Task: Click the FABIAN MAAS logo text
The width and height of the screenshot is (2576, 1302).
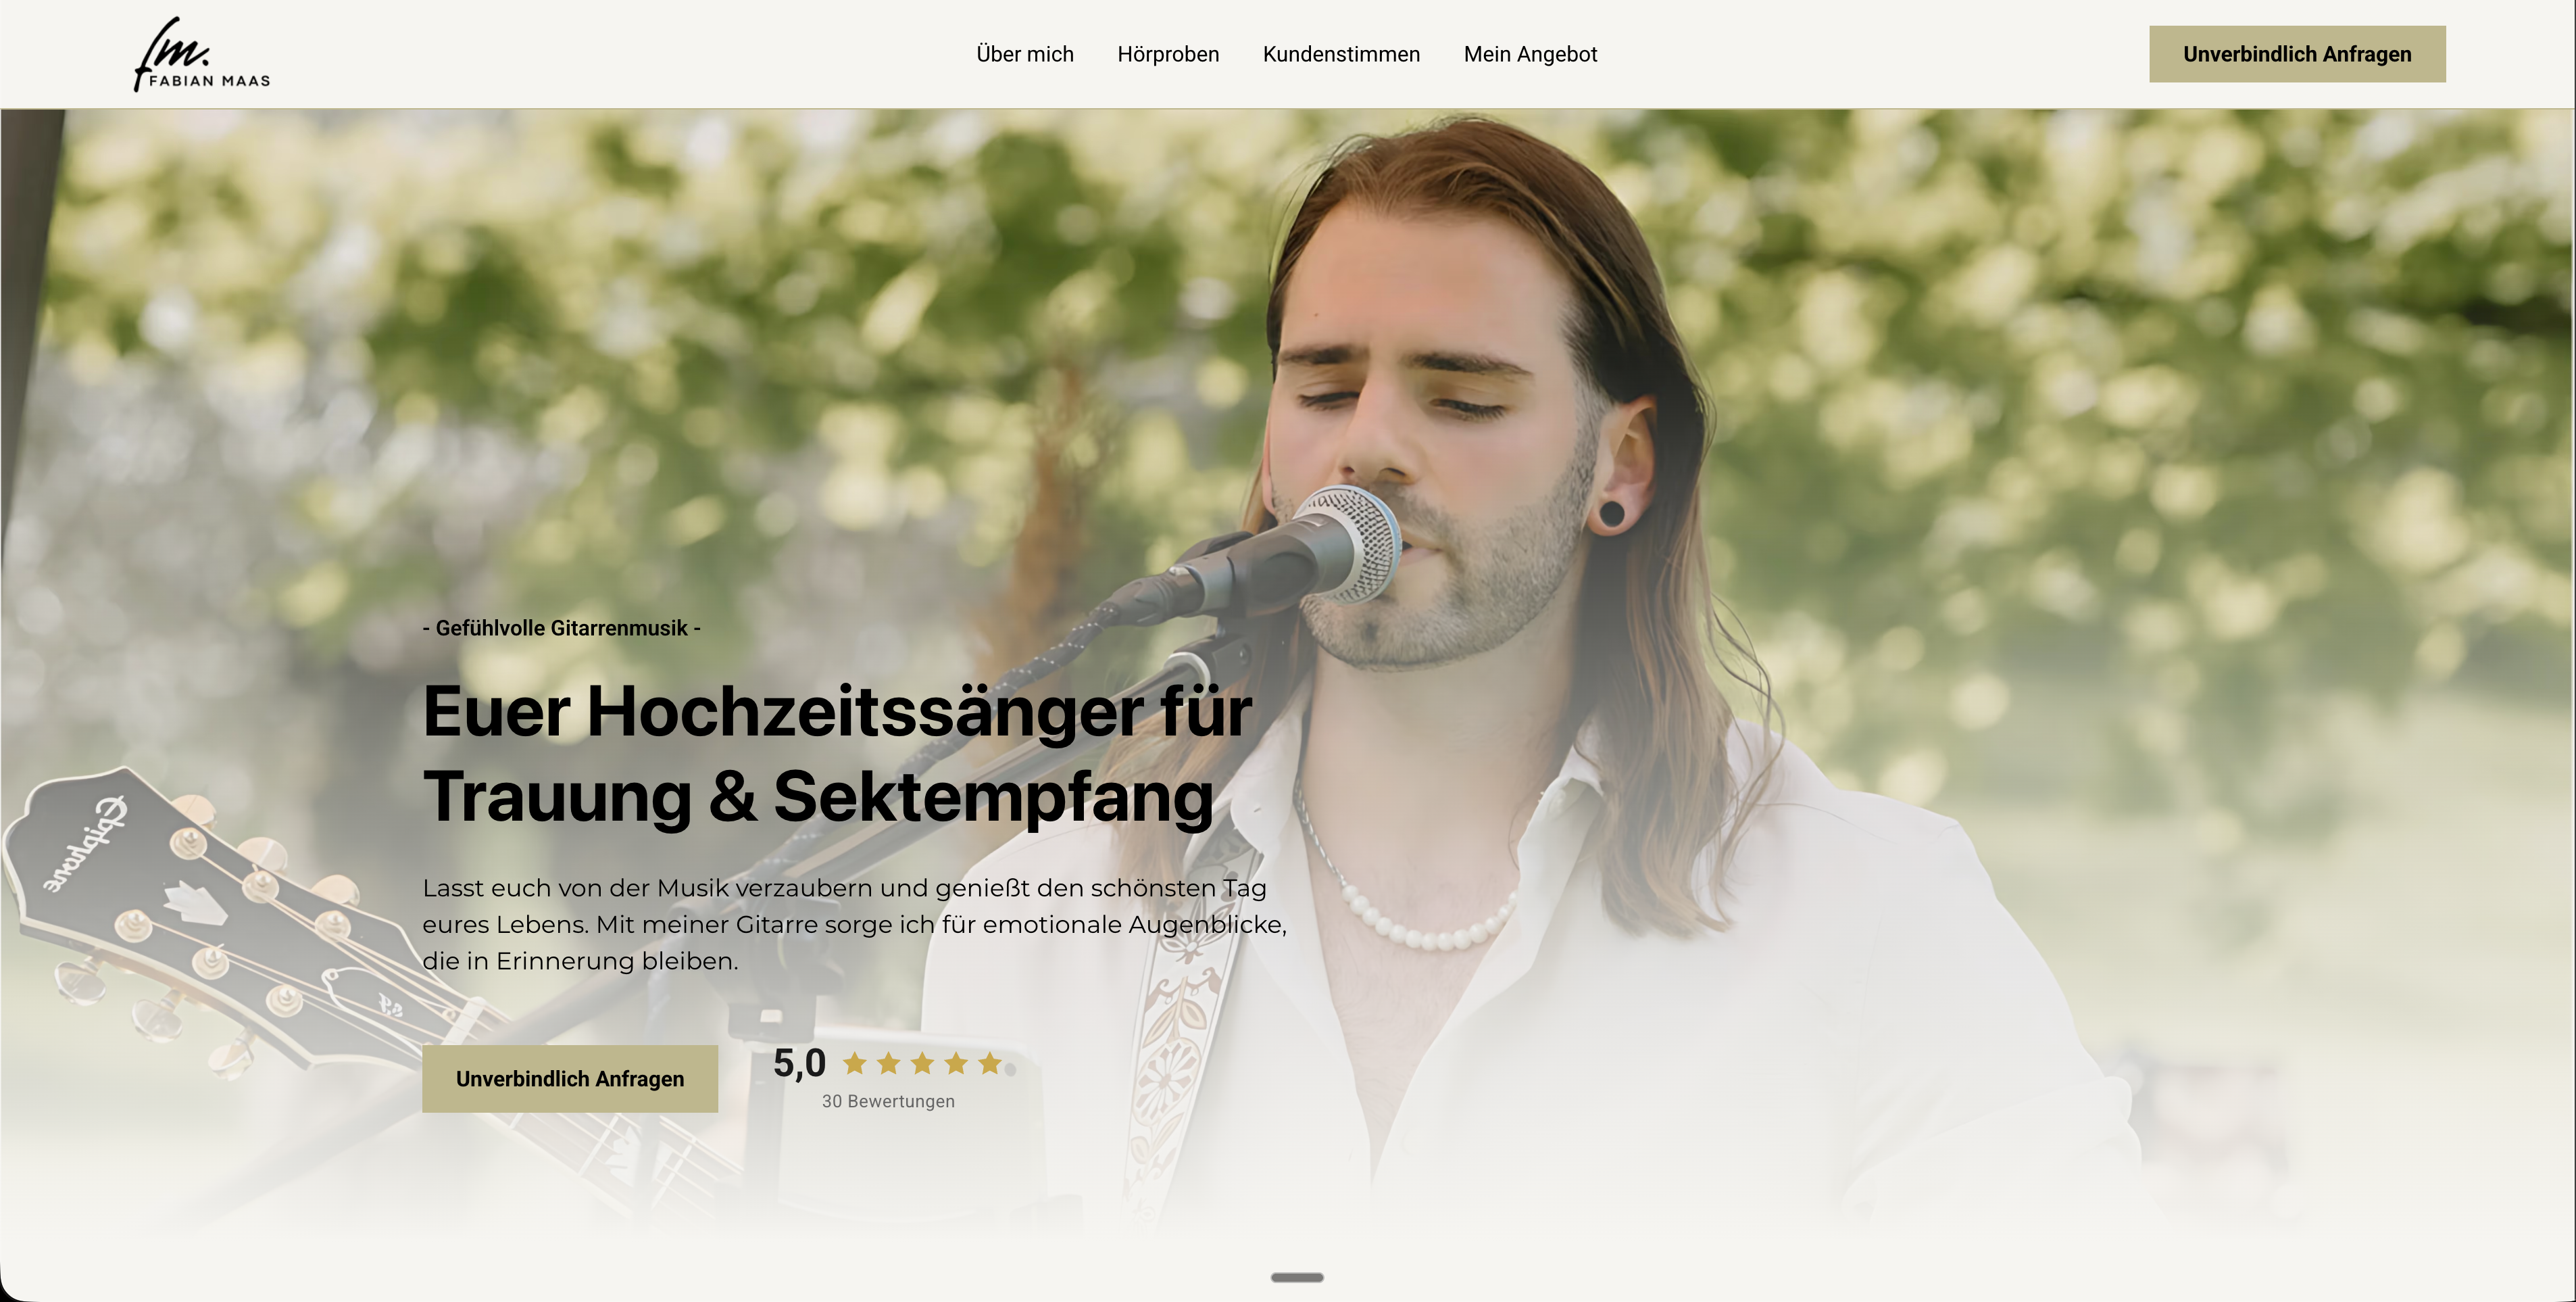Action: pos(209,81)
